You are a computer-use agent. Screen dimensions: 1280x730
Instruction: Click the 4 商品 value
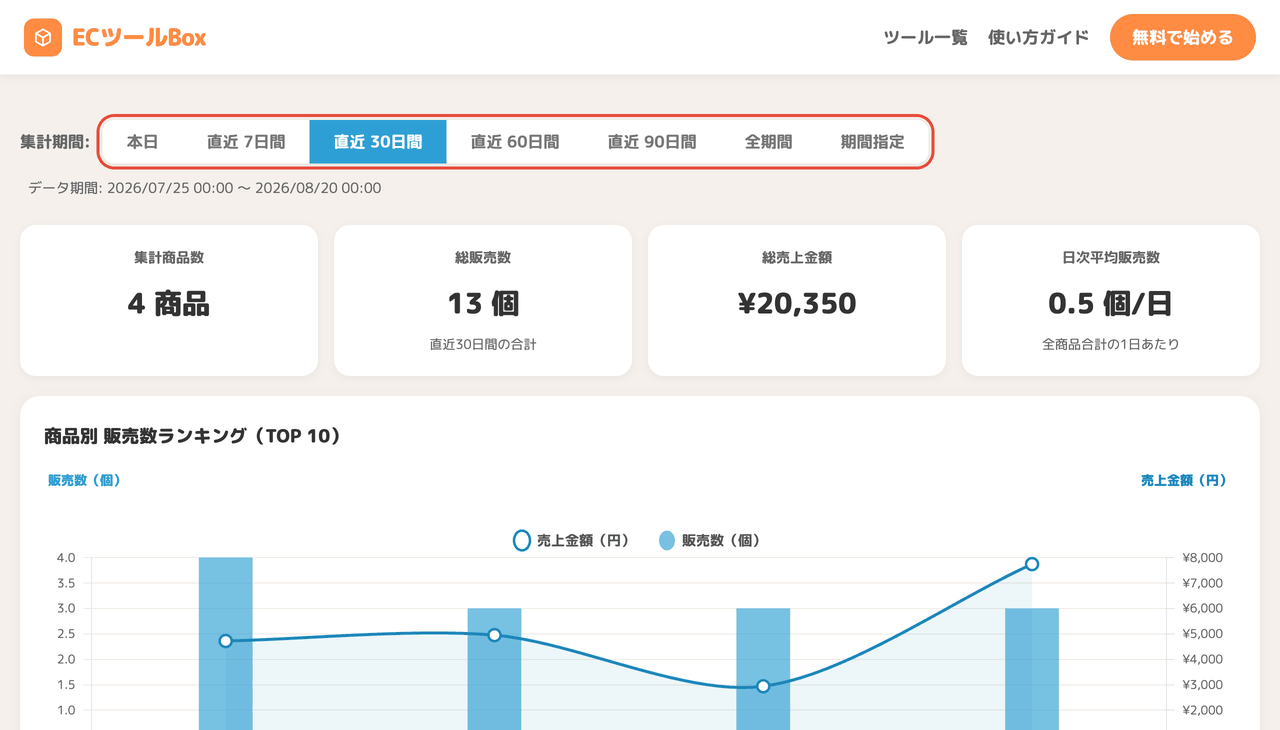pos(169,303)
